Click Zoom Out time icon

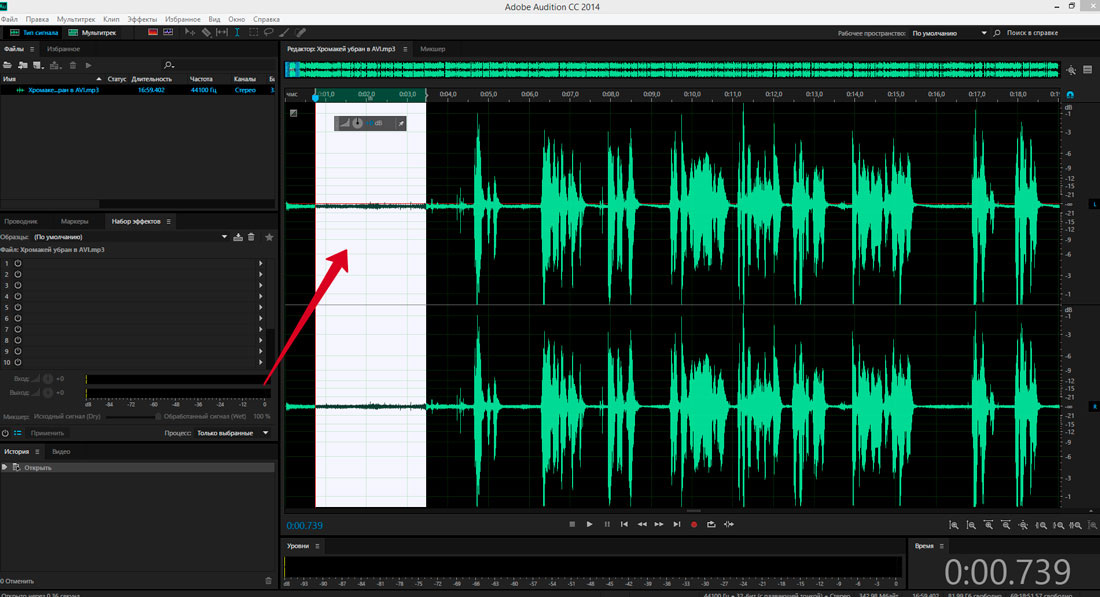[1006, 525]
